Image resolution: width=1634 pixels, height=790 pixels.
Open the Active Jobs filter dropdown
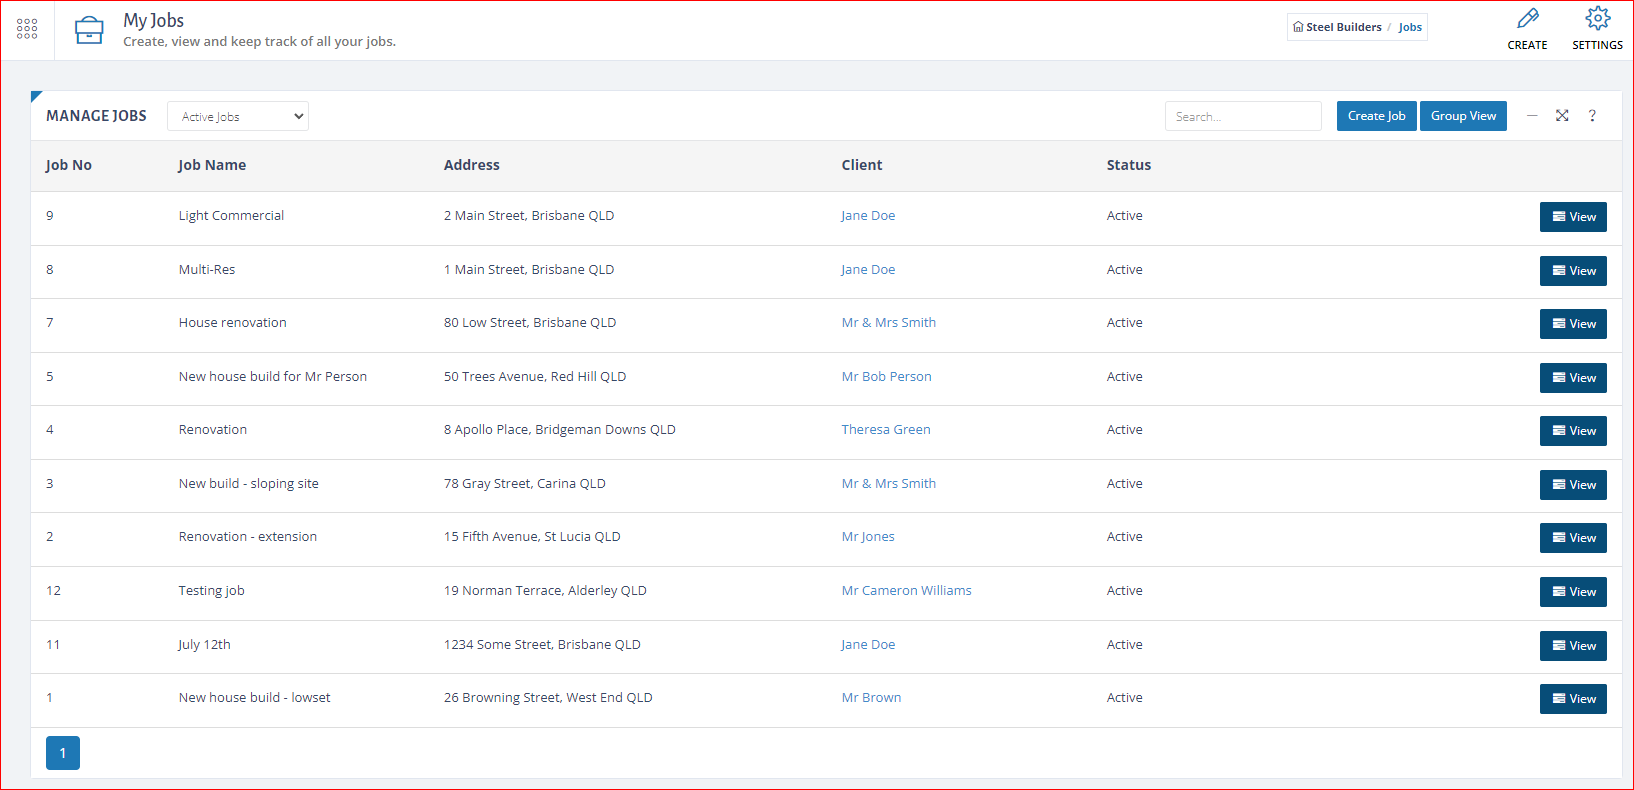click(x=238, y=116)
